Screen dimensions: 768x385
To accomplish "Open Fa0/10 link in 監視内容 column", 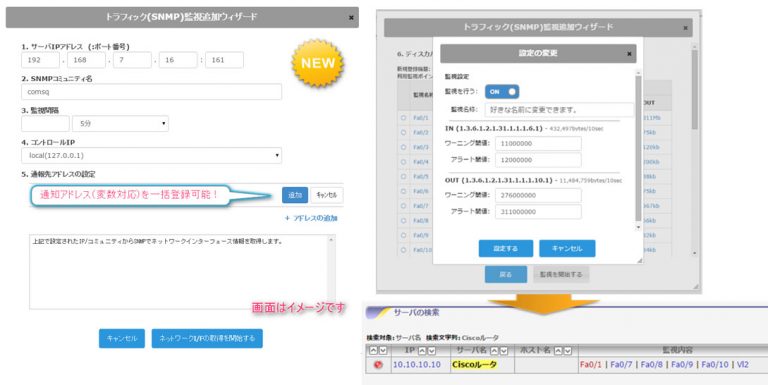I will (x=715, y=365).
